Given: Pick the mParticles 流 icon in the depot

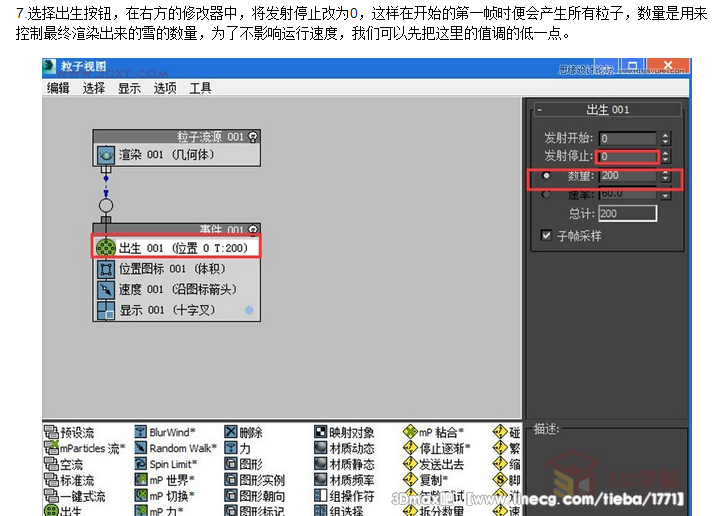Looking at the screenshot, I should click(x=51, y=448).
